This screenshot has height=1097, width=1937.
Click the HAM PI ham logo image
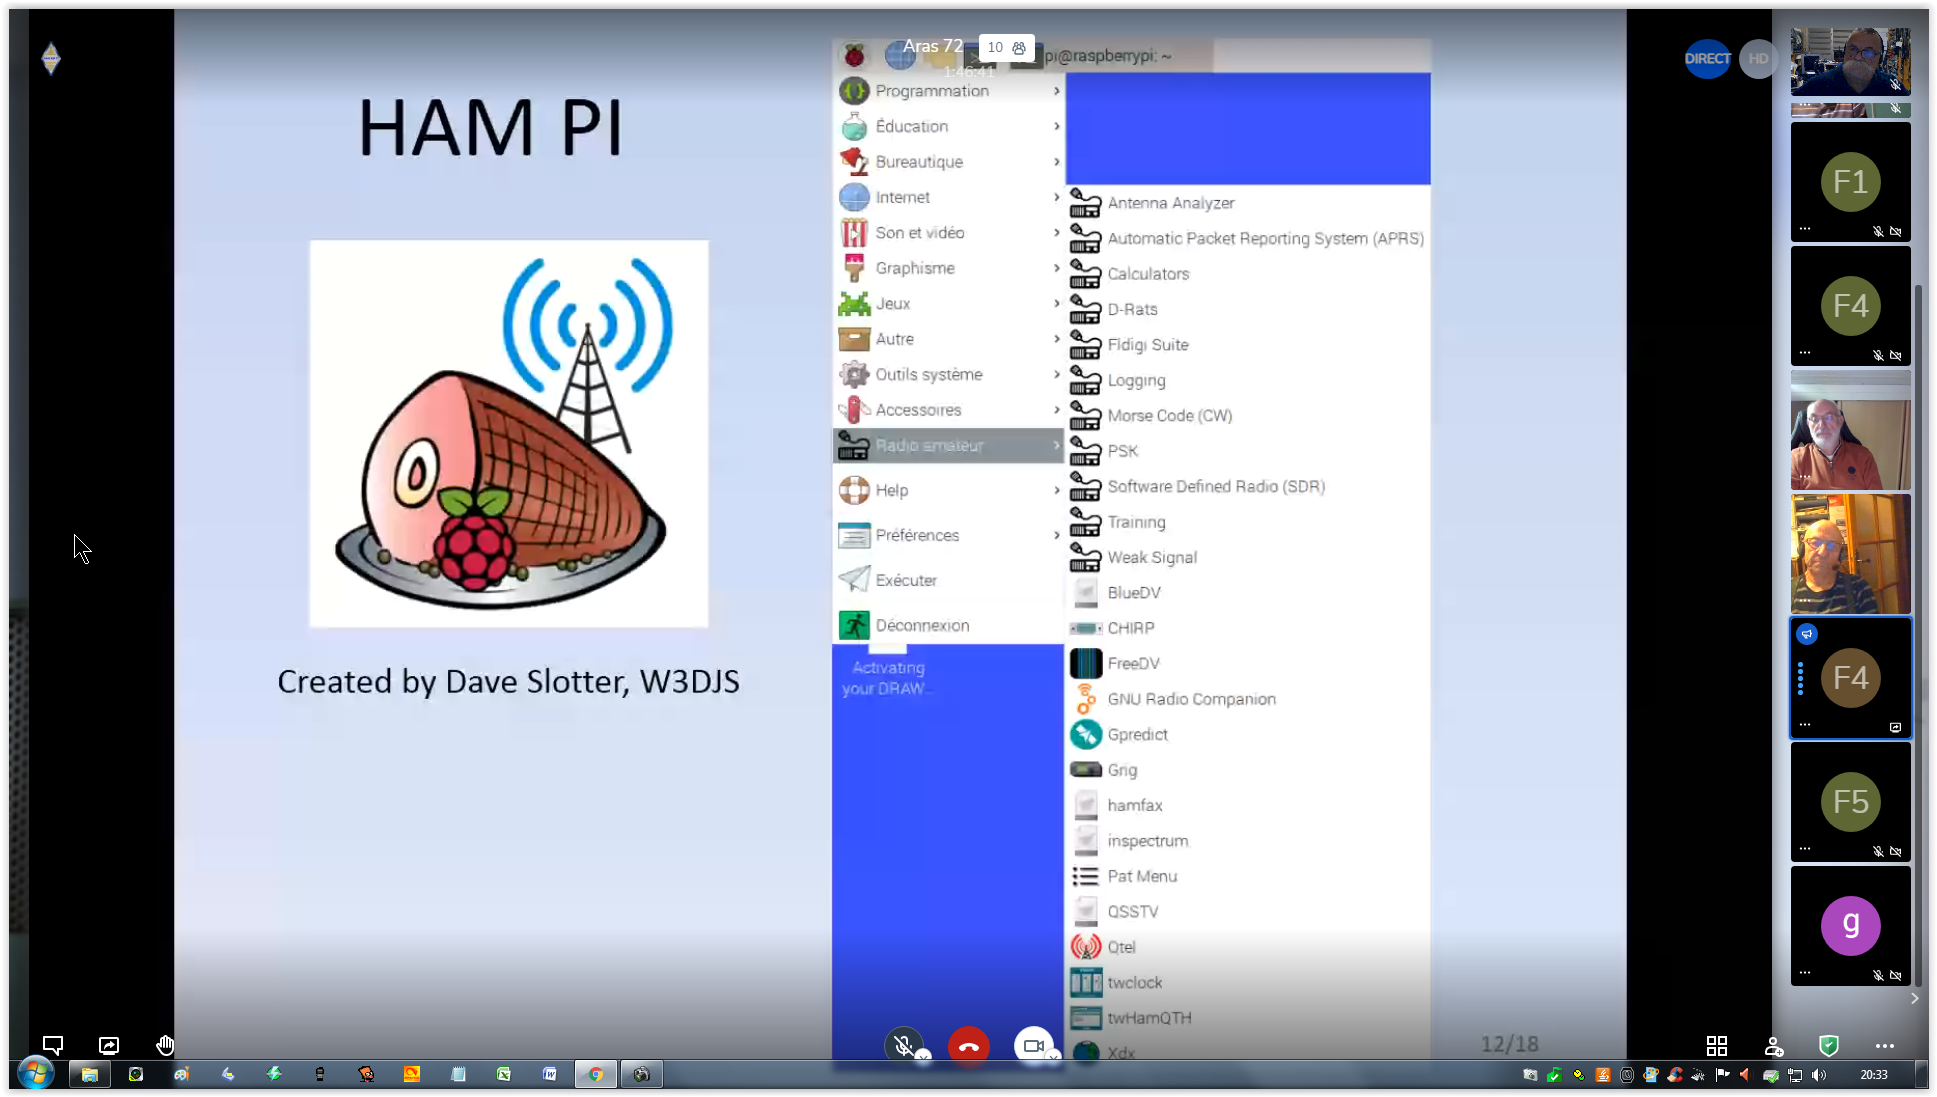(x=509, y=434)
